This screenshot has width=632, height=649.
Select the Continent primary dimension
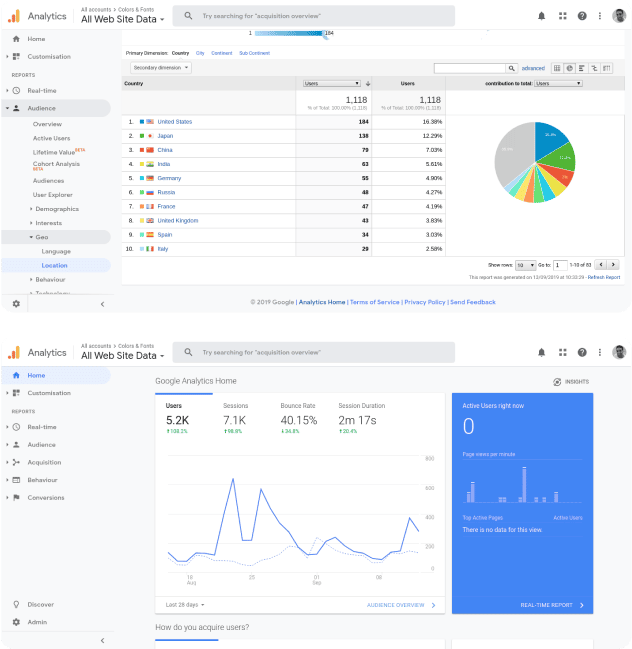coord(221,53)
